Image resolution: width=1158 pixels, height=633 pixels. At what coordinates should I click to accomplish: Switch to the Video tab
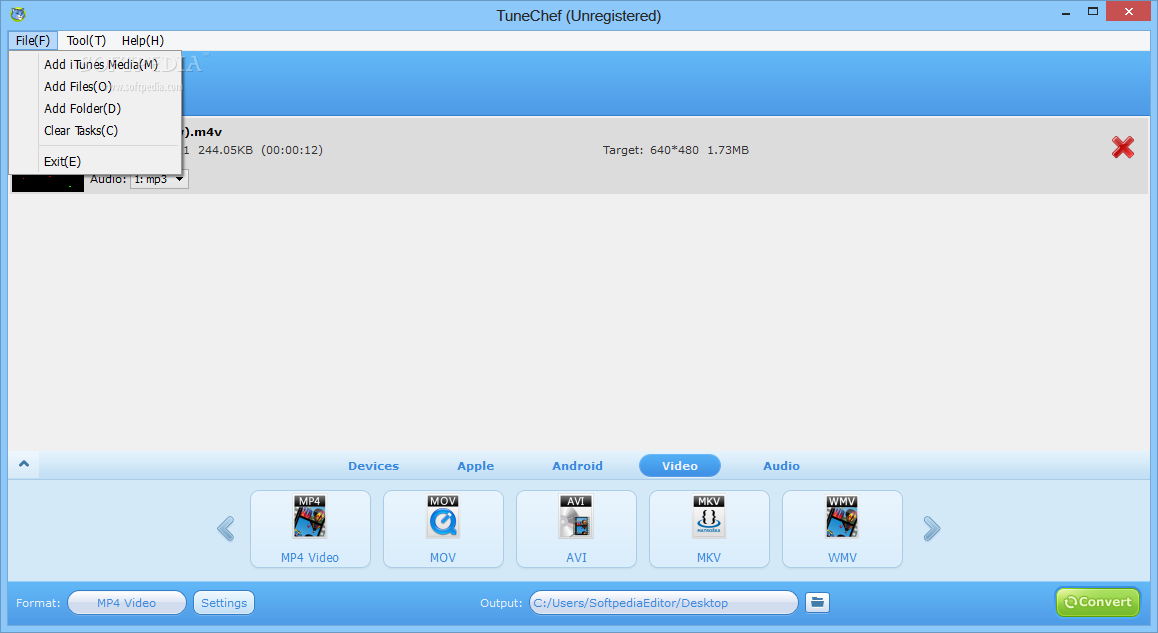pyautogui.click(x=679, y=466)
